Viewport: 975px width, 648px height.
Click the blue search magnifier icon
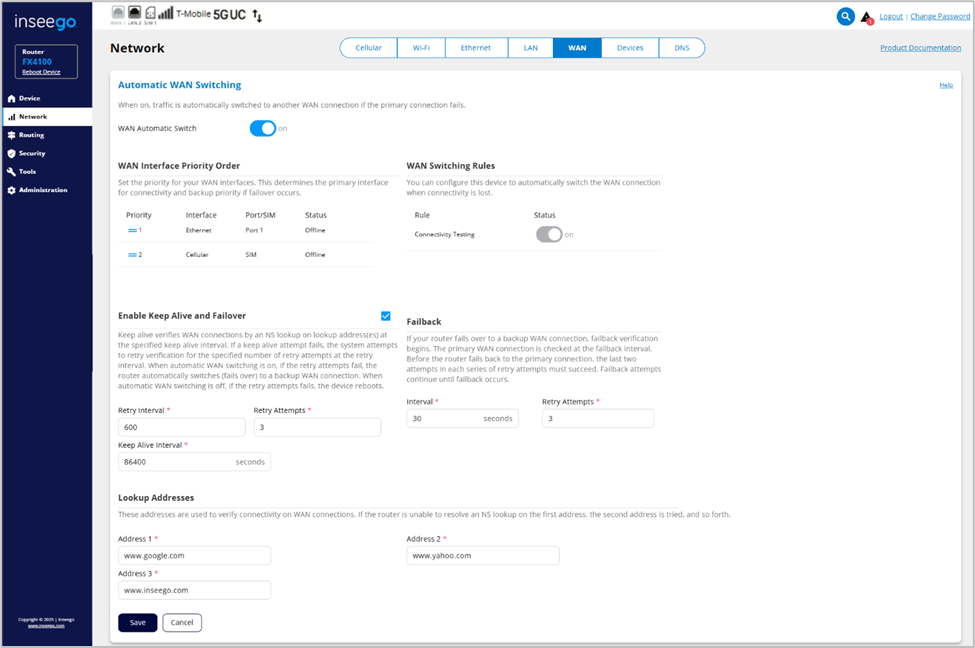[846, 16]
